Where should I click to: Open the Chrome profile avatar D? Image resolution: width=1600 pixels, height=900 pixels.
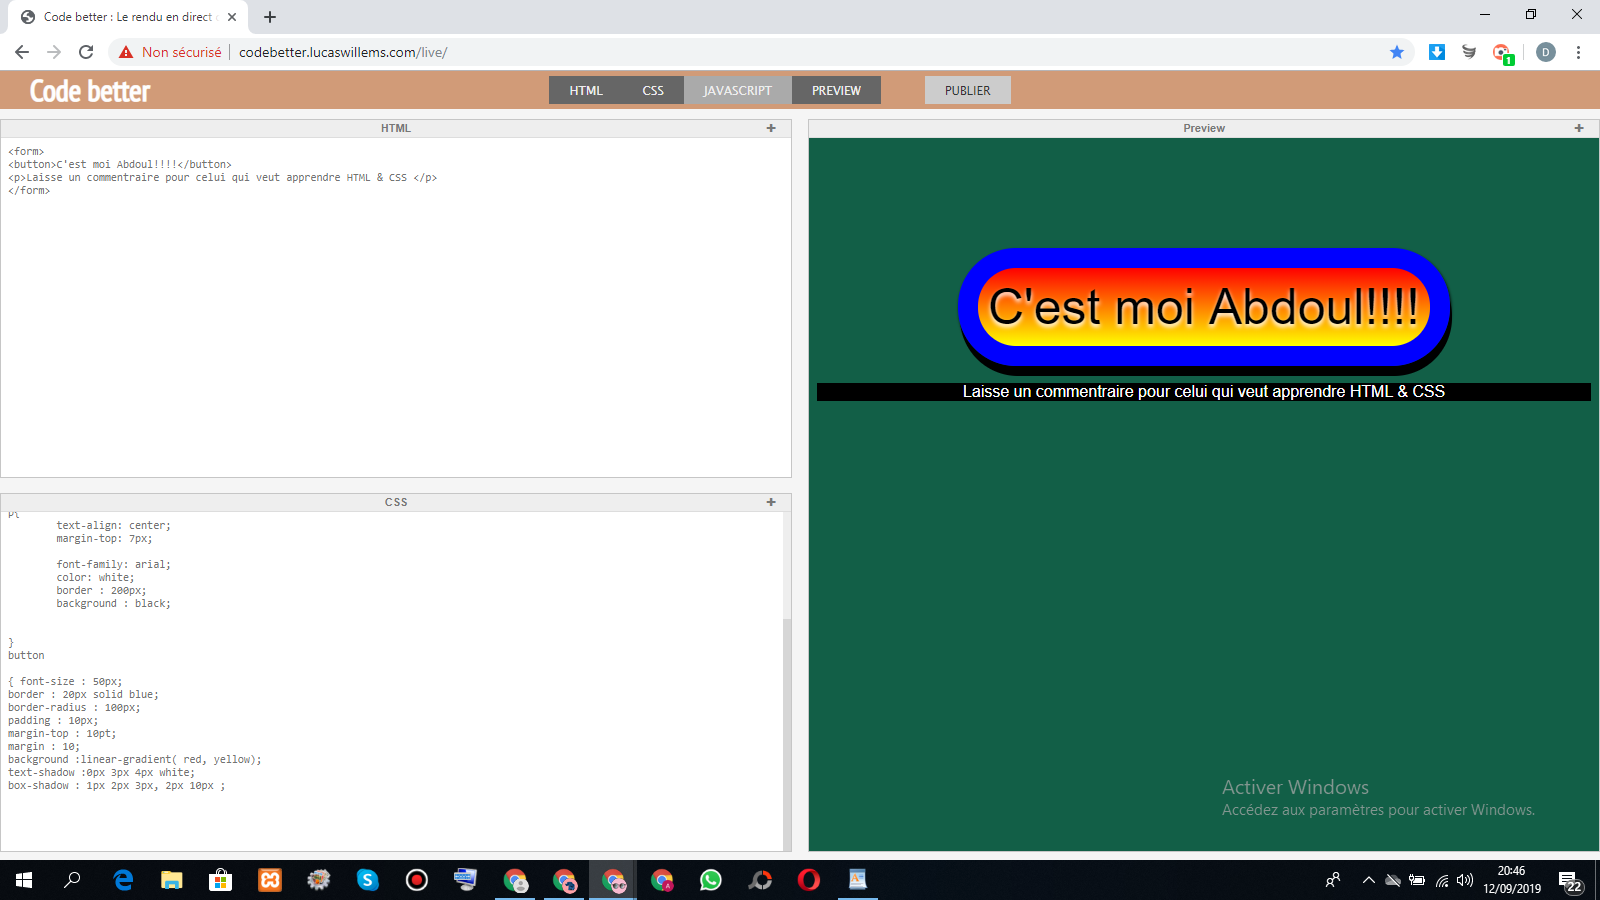click(1546, 52)
